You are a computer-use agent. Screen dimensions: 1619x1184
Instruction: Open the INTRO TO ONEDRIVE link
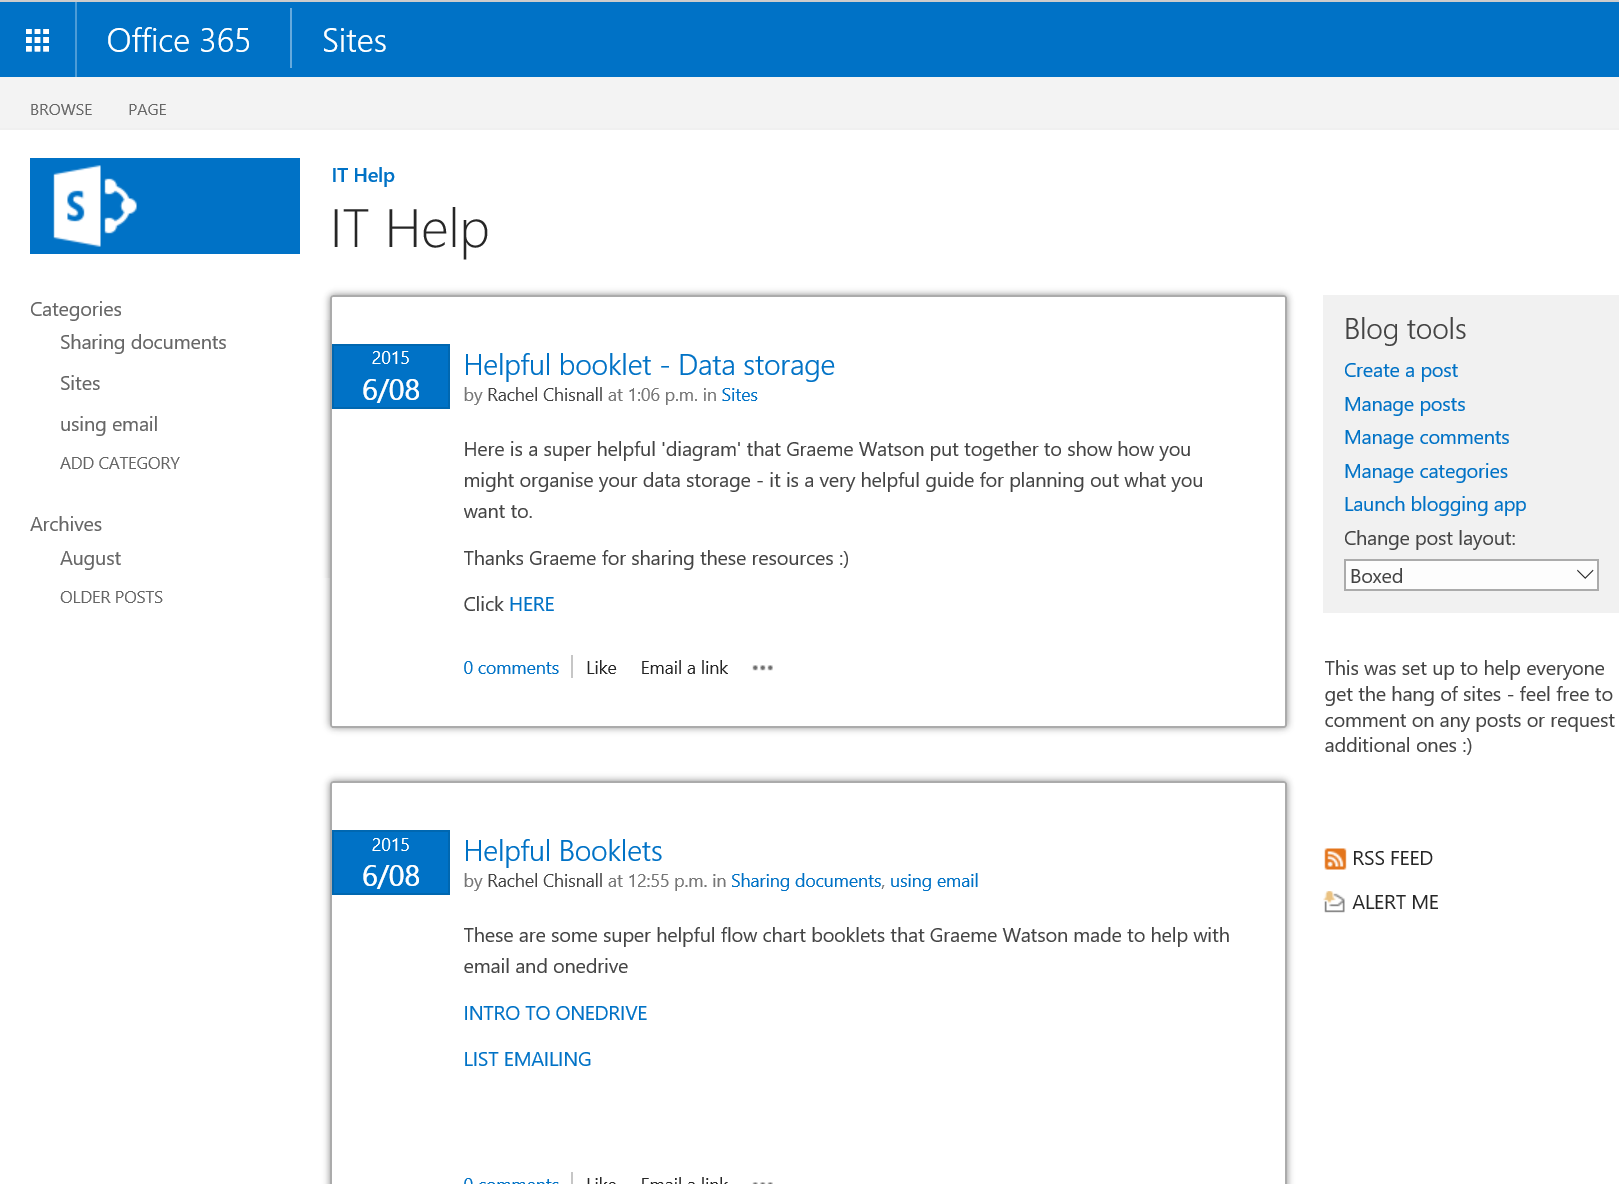(555, 1013)
